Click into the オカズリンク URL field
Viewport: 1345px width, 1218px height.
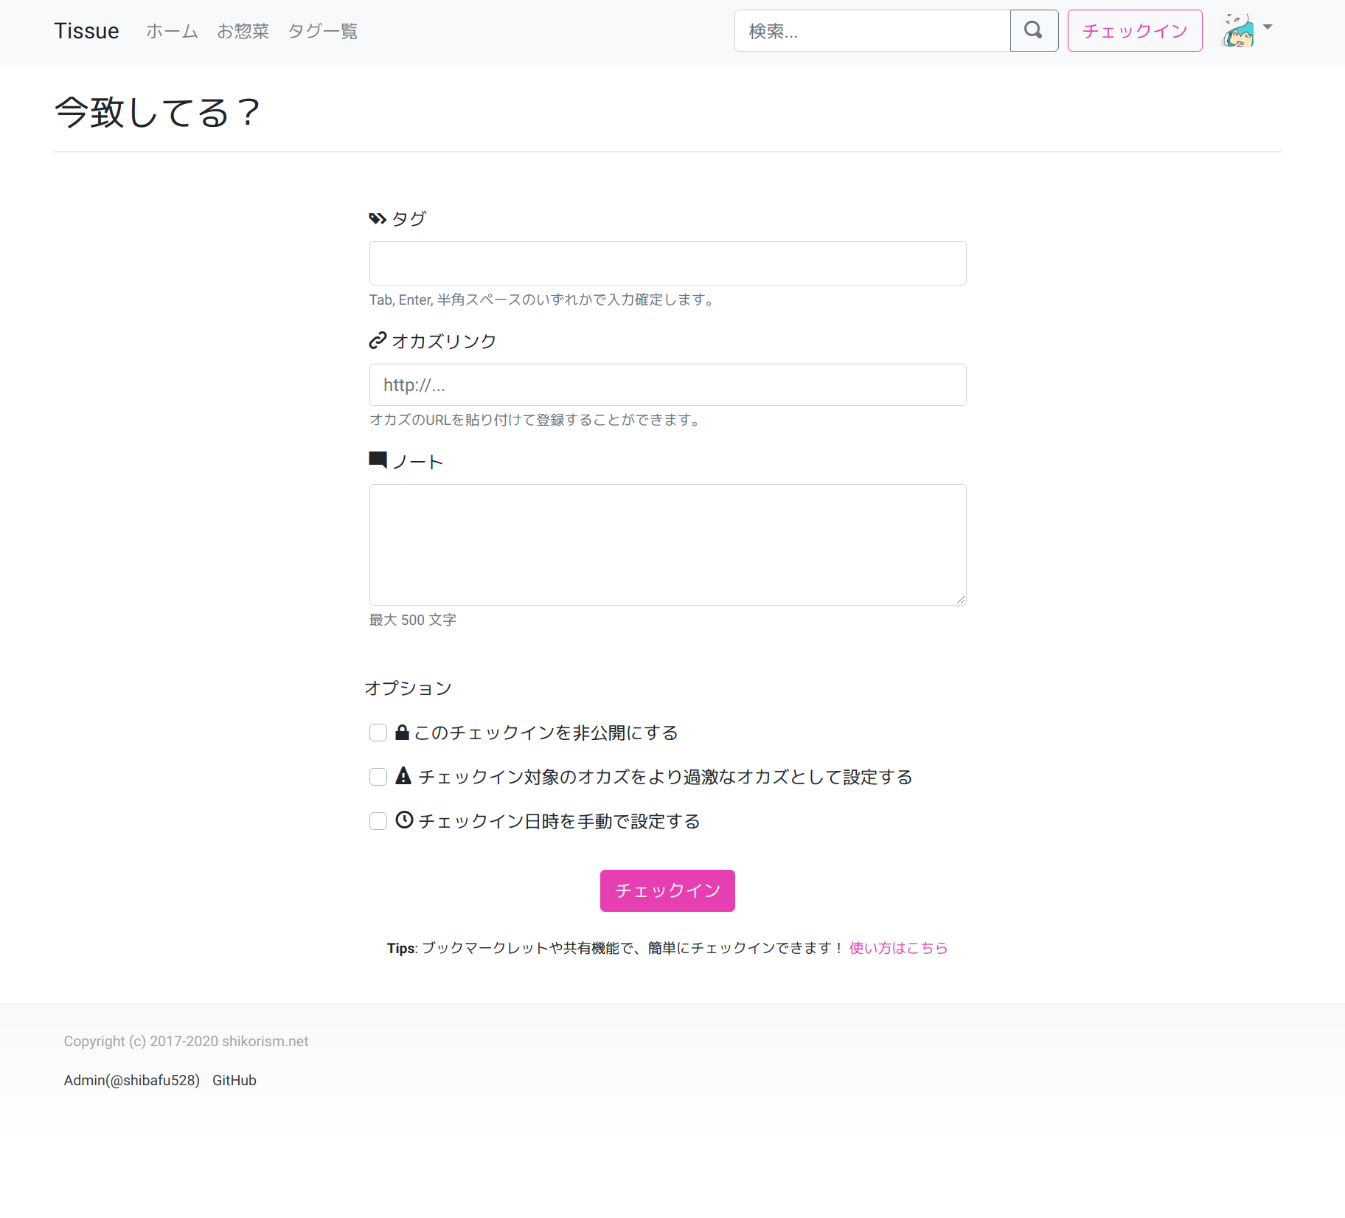(x=667, y=385)
